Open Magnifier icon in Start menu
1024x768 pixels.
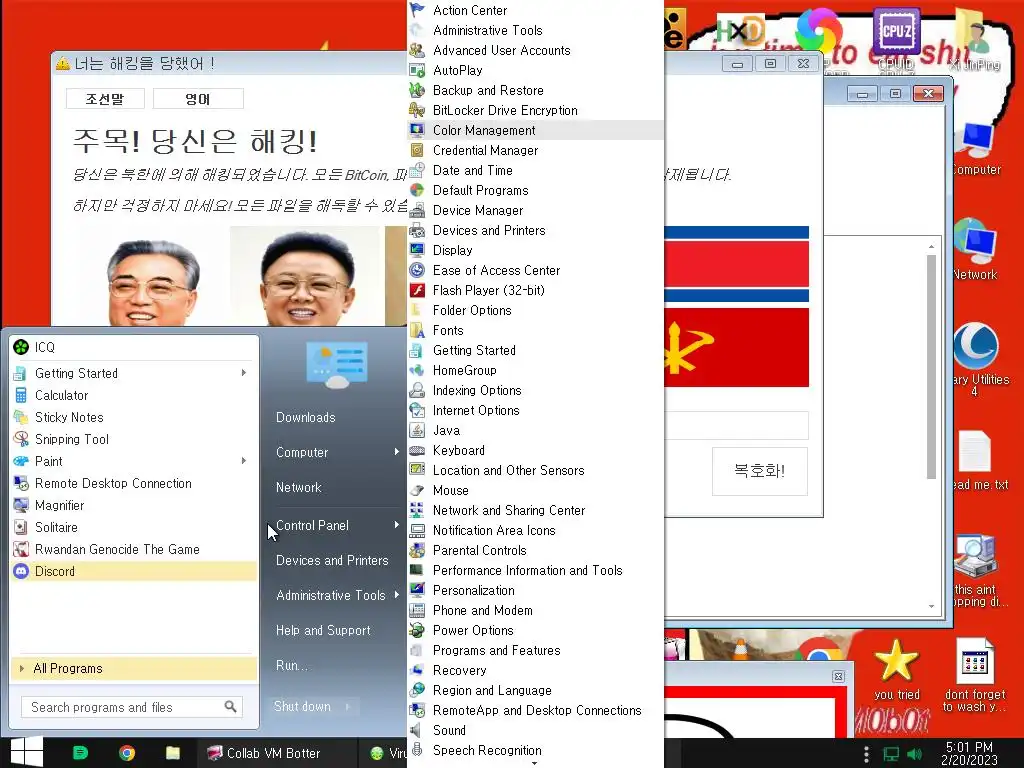click(x=21, y=505)
